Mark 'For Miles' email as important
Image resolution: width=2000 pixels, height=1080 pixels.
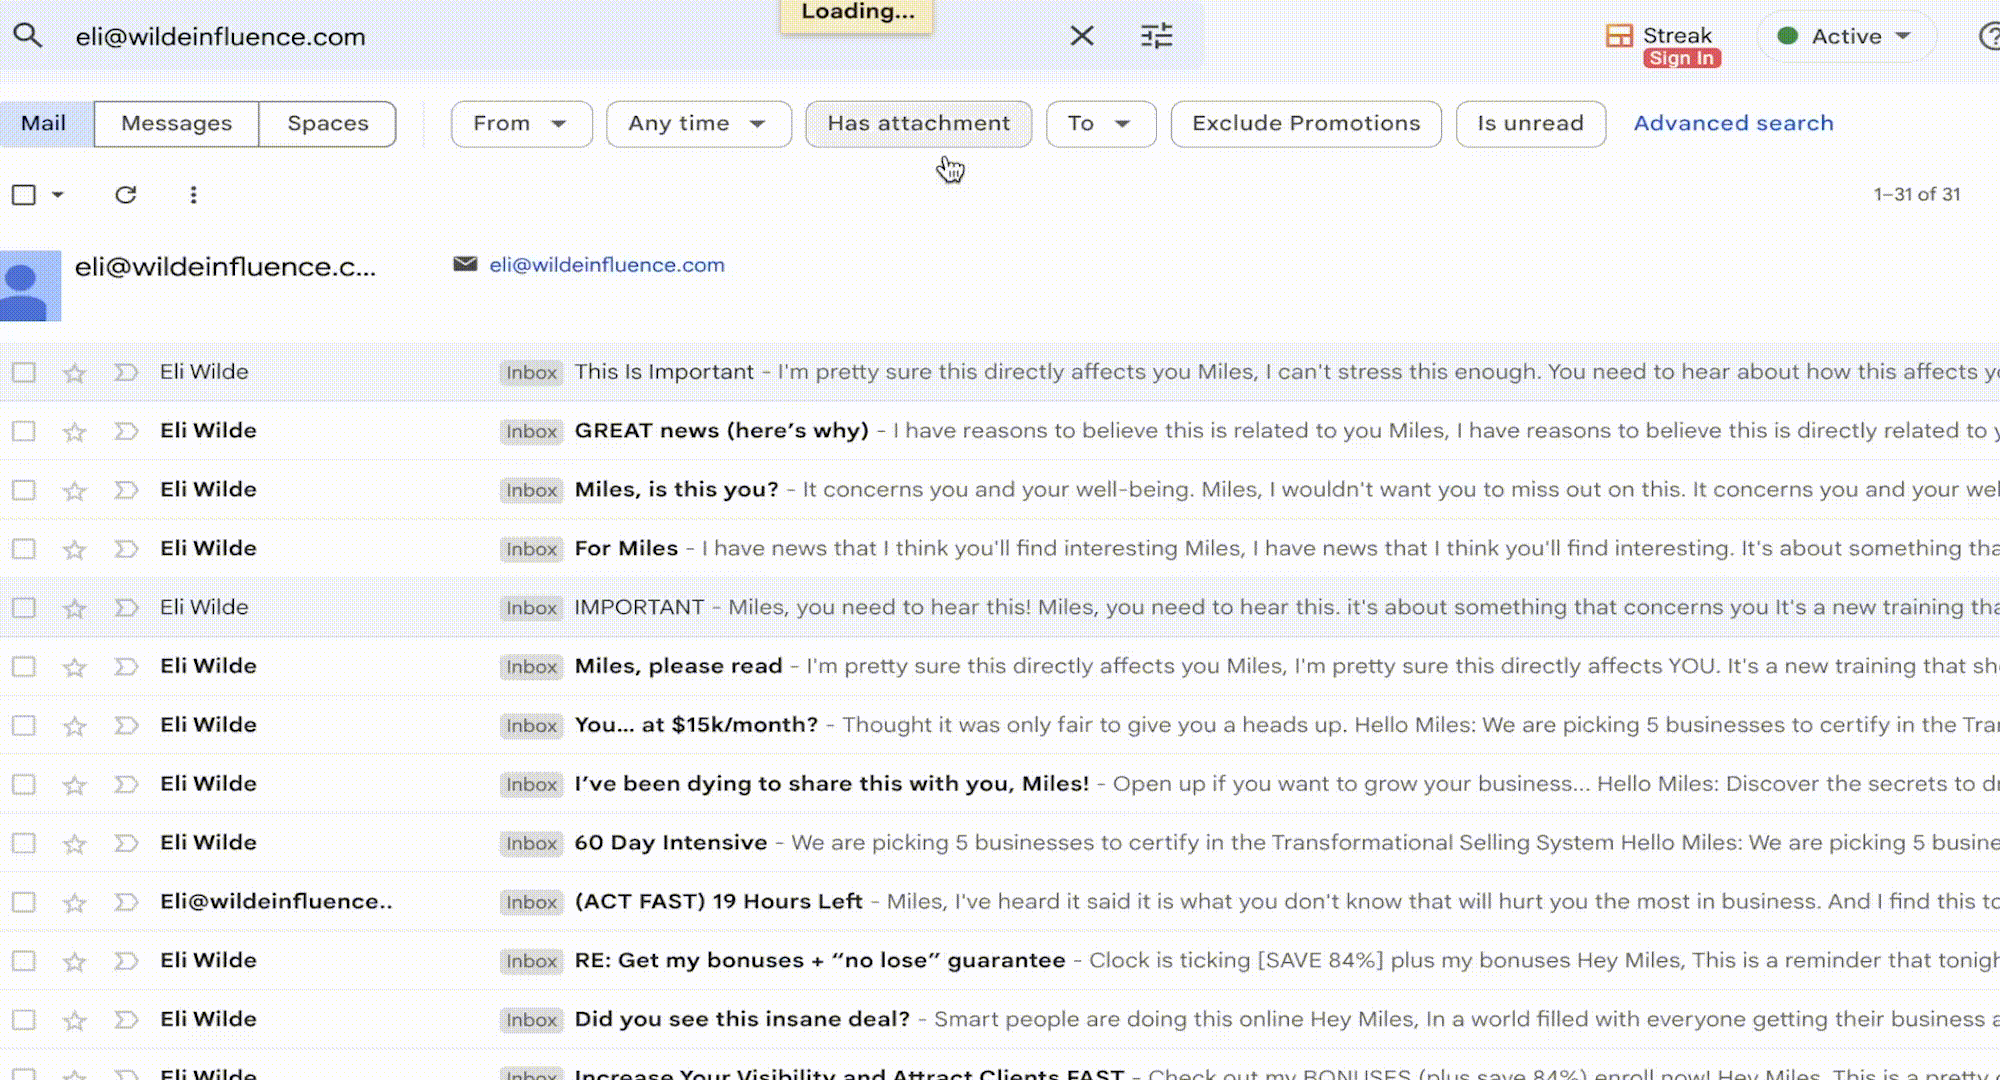pos(125,549)
